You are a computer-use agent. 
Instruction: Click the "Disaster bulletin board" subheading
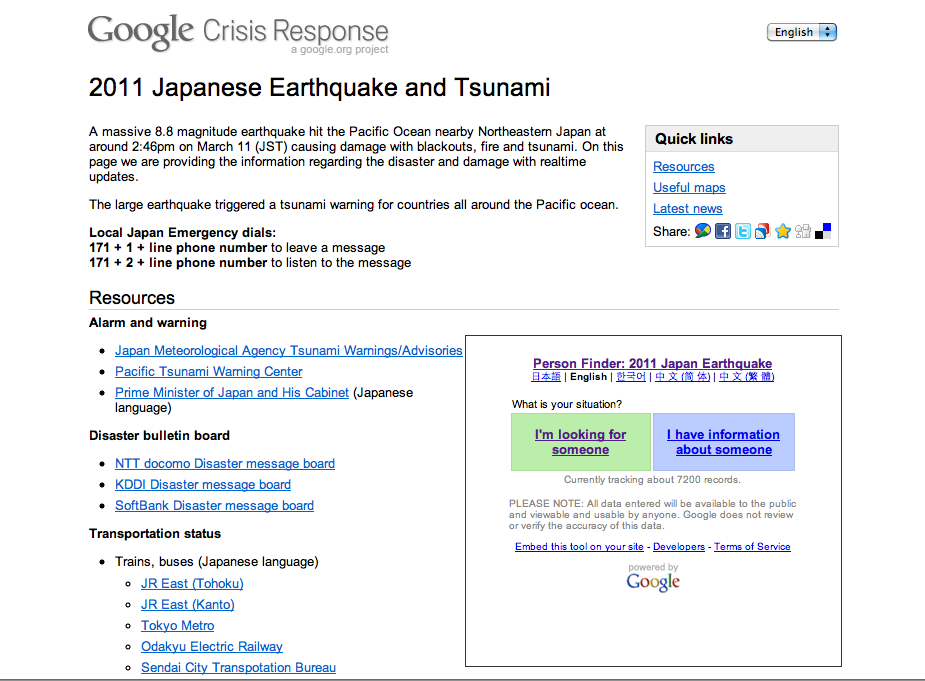click(x=159, y=436)
